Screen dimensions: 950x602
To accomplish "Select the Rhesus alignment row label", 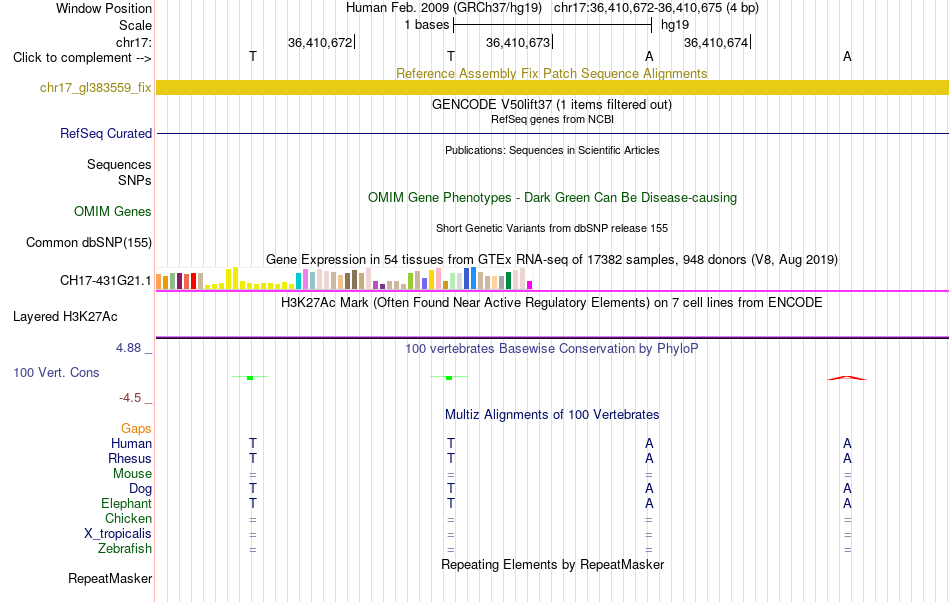I will tap(130, 458).
